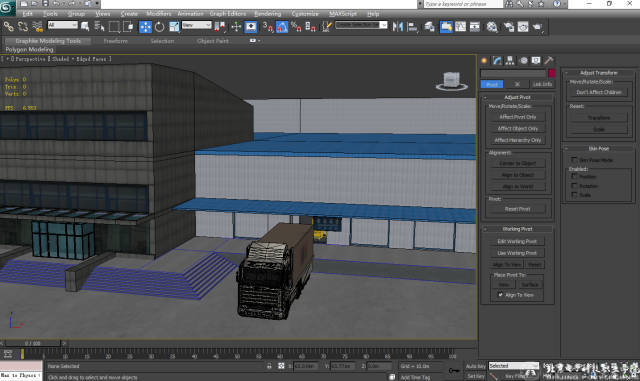This screenshot has height=381, width=640.
Task: Select the Freeform ribbon tab
Action: 116,41
